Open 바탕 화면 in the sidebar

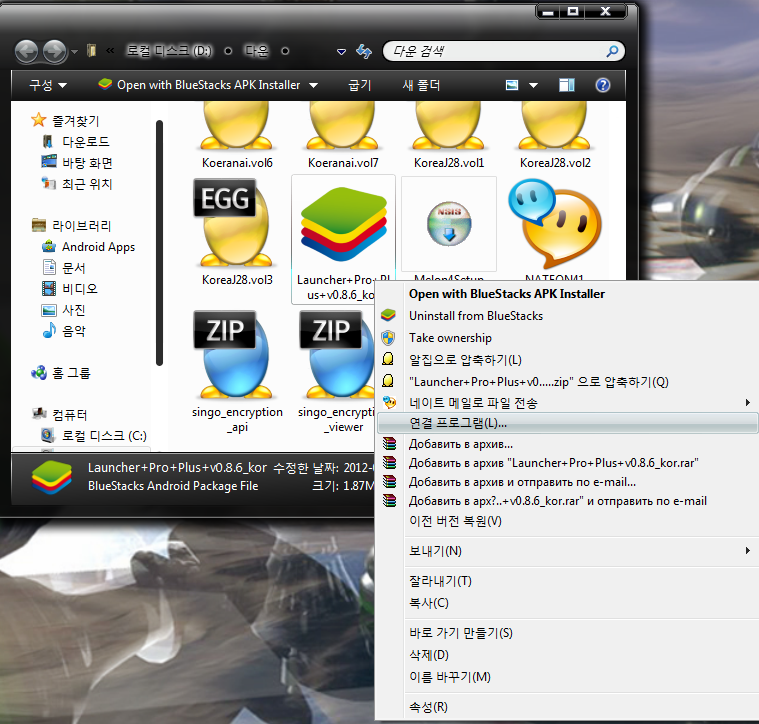coord(77,163)
